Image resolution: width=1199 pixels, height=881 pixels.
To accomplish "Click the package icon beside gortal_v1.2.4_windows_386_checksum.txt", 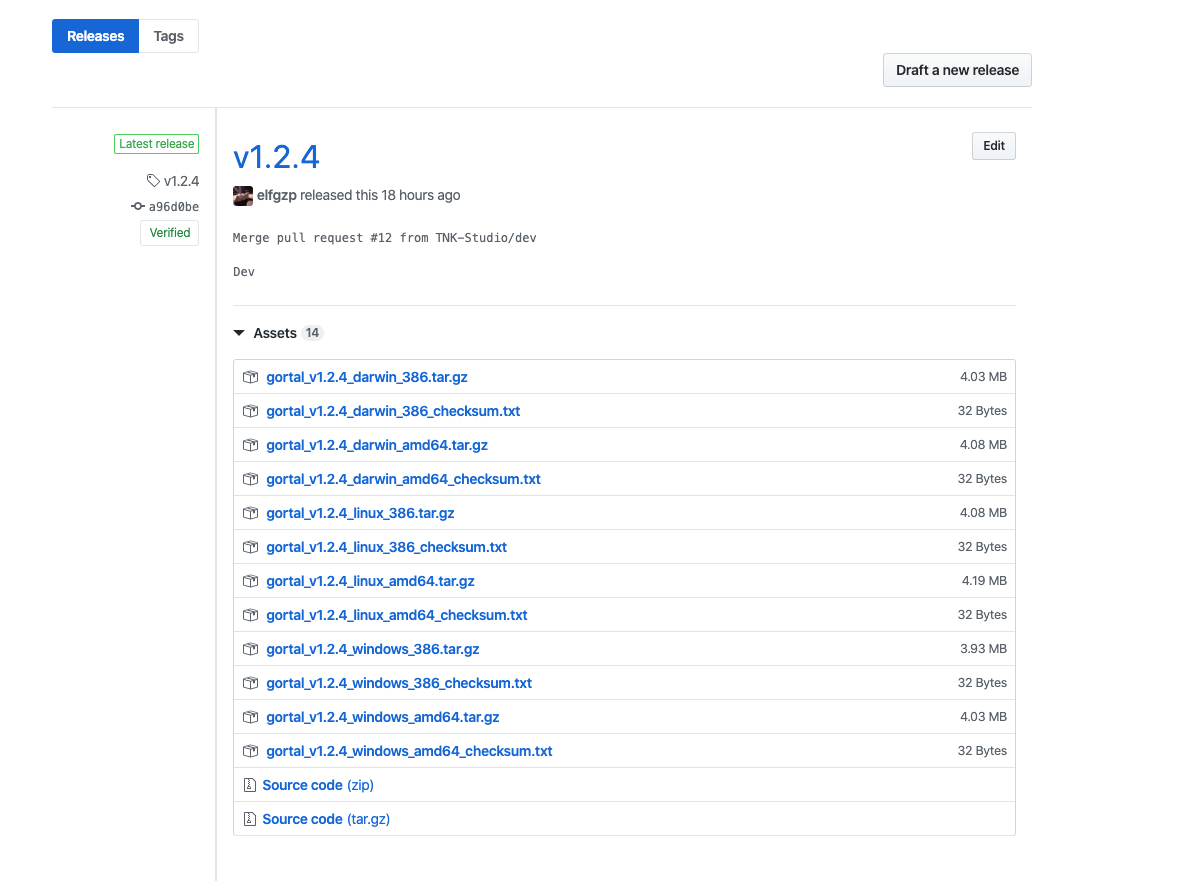I will coord(250,683).
